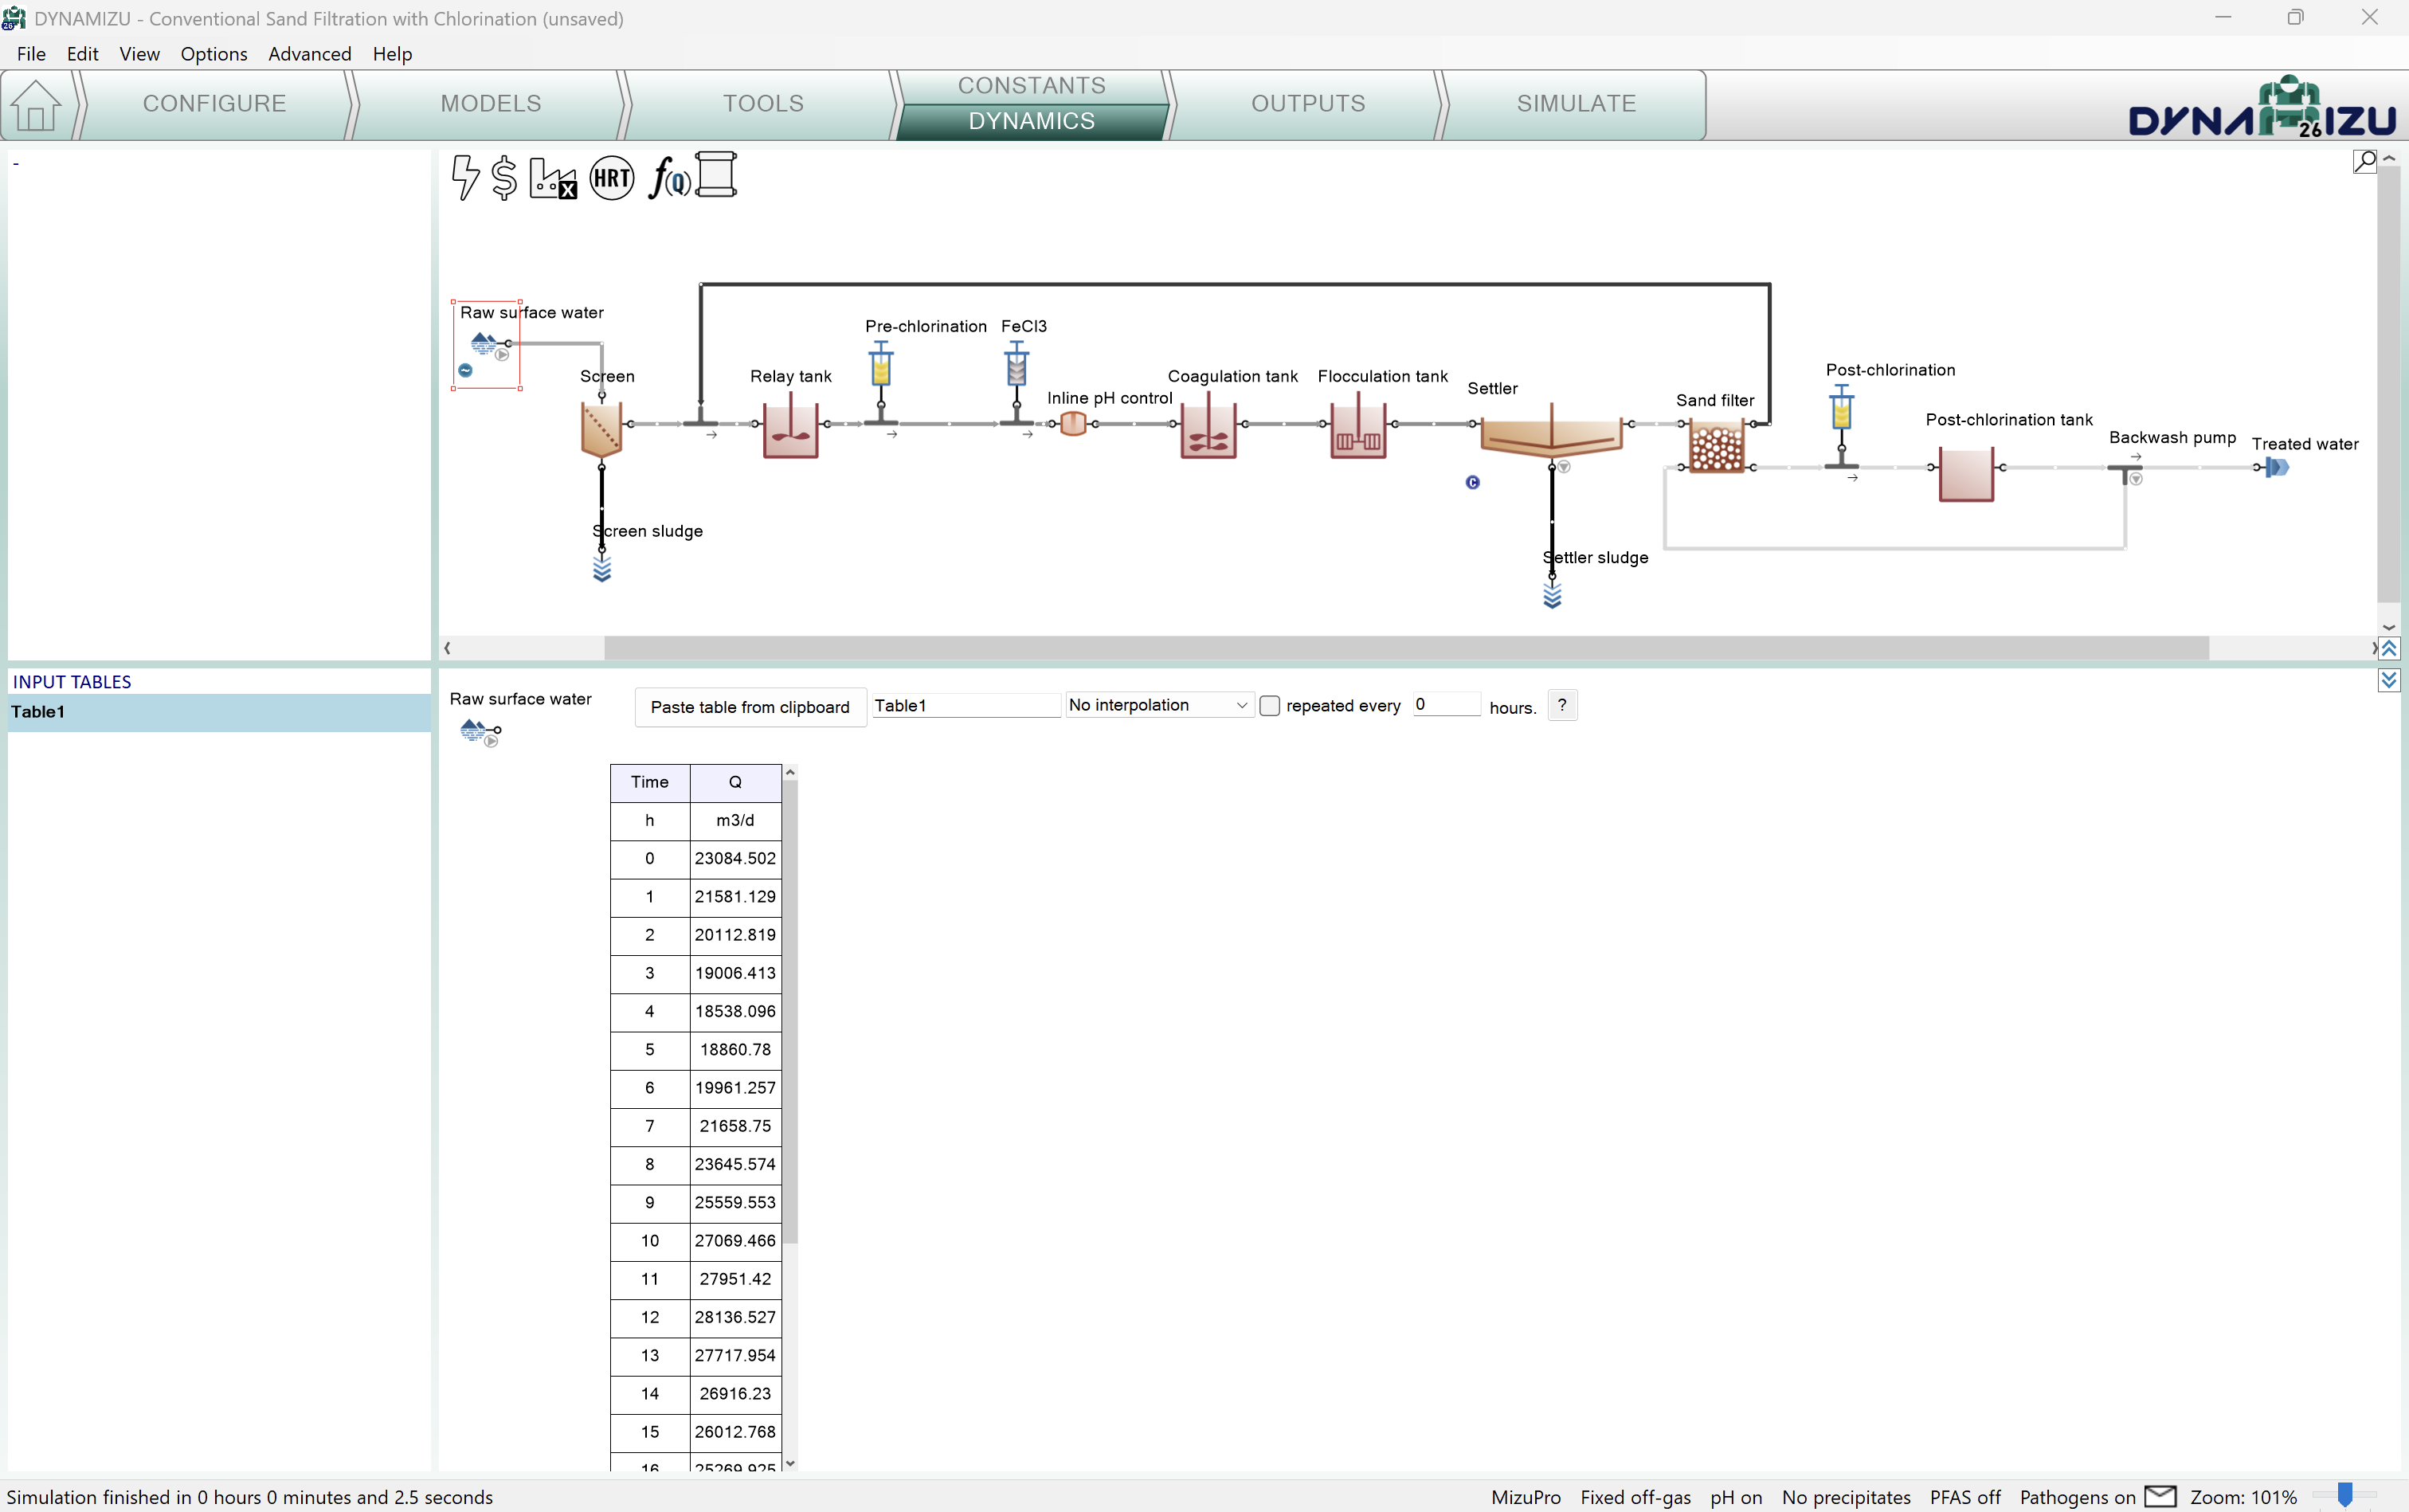The height and width of the screenshot is (1512, 2409).
Task: Open the No interpolation dropdown
Action: (1158, 706)
